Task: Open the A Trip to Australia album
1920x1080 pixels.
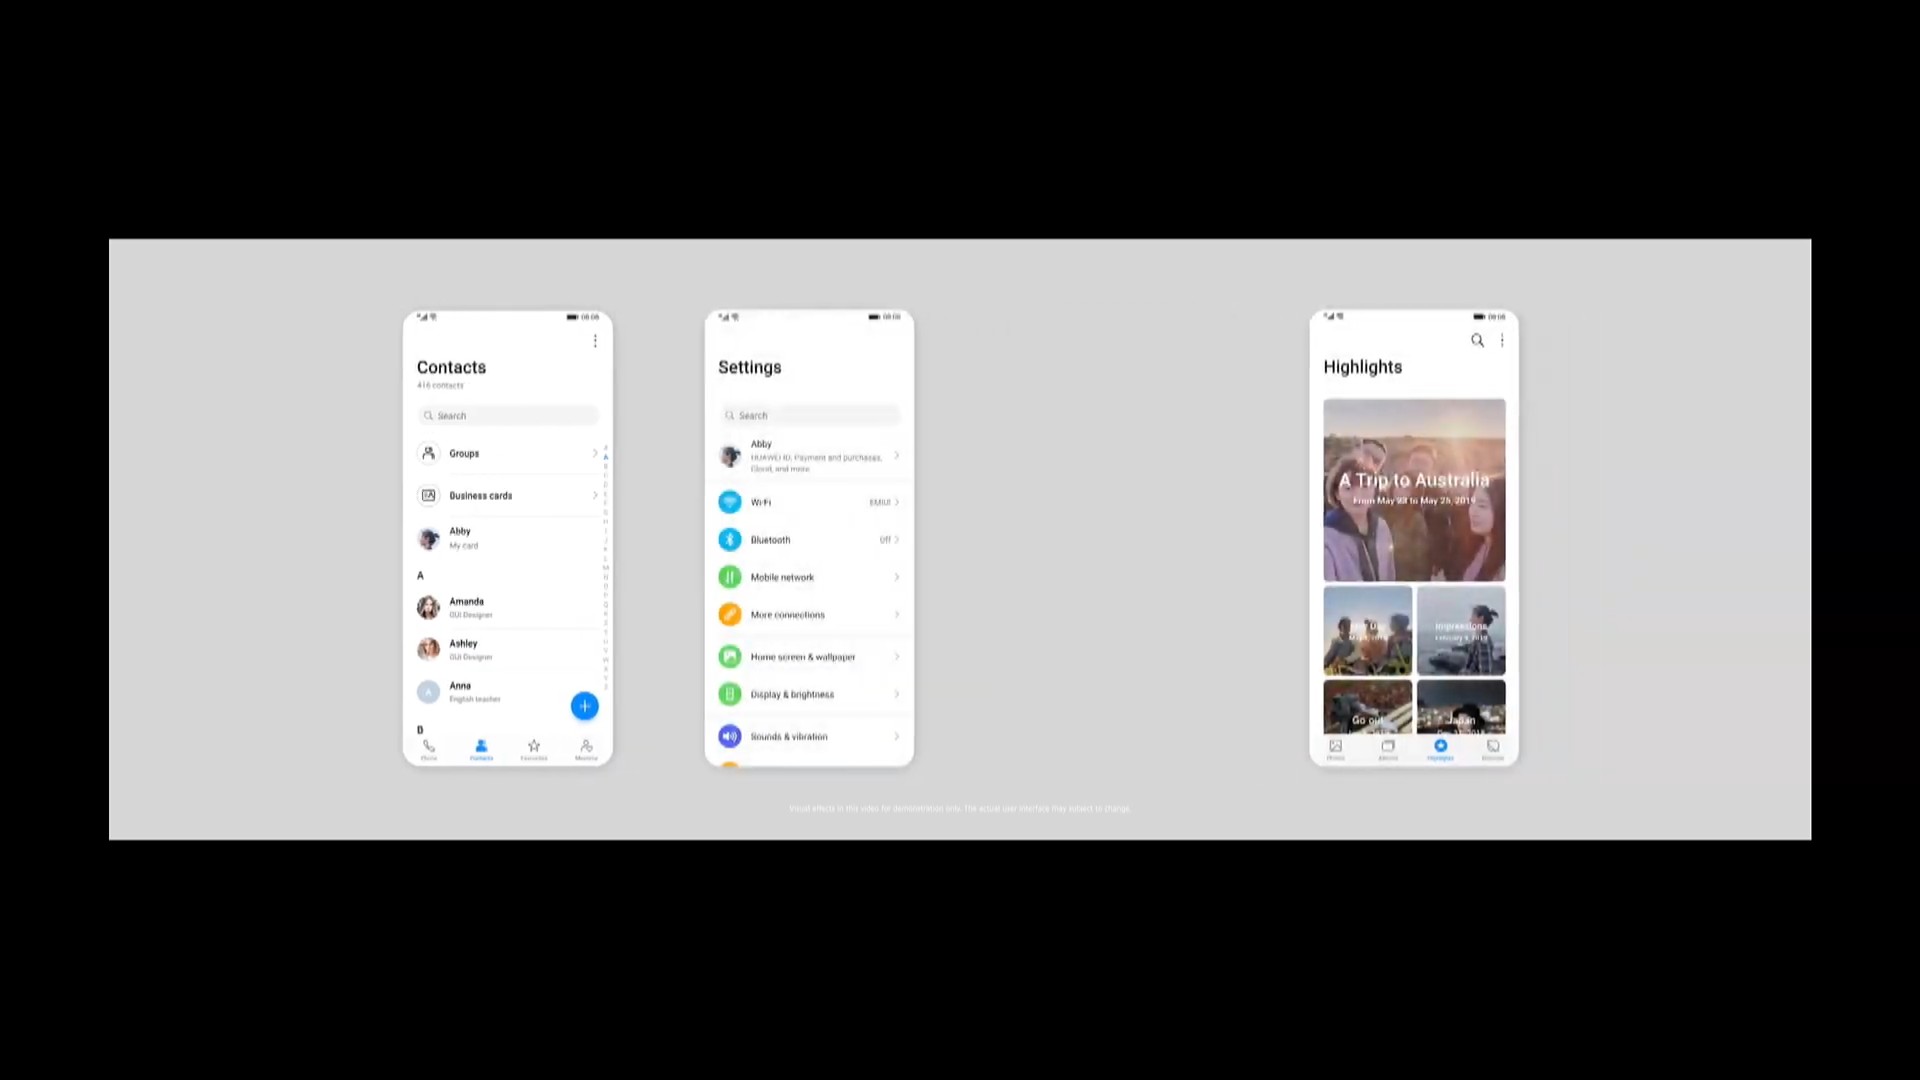Action: pyautogui.click(x=1414, y=490)
